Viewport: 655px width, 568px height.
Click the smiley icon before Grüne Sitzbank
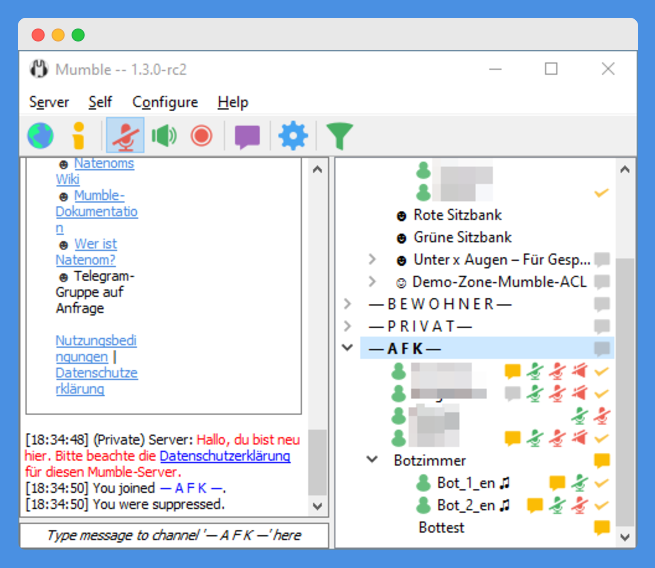pyautogui.click(x=401, y=238)
